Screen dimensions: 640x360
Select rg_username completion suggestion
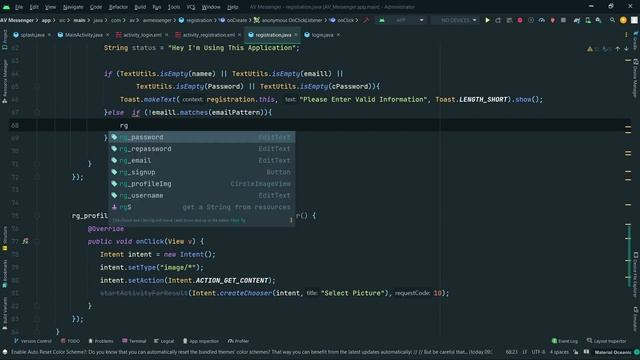(201, 196)
